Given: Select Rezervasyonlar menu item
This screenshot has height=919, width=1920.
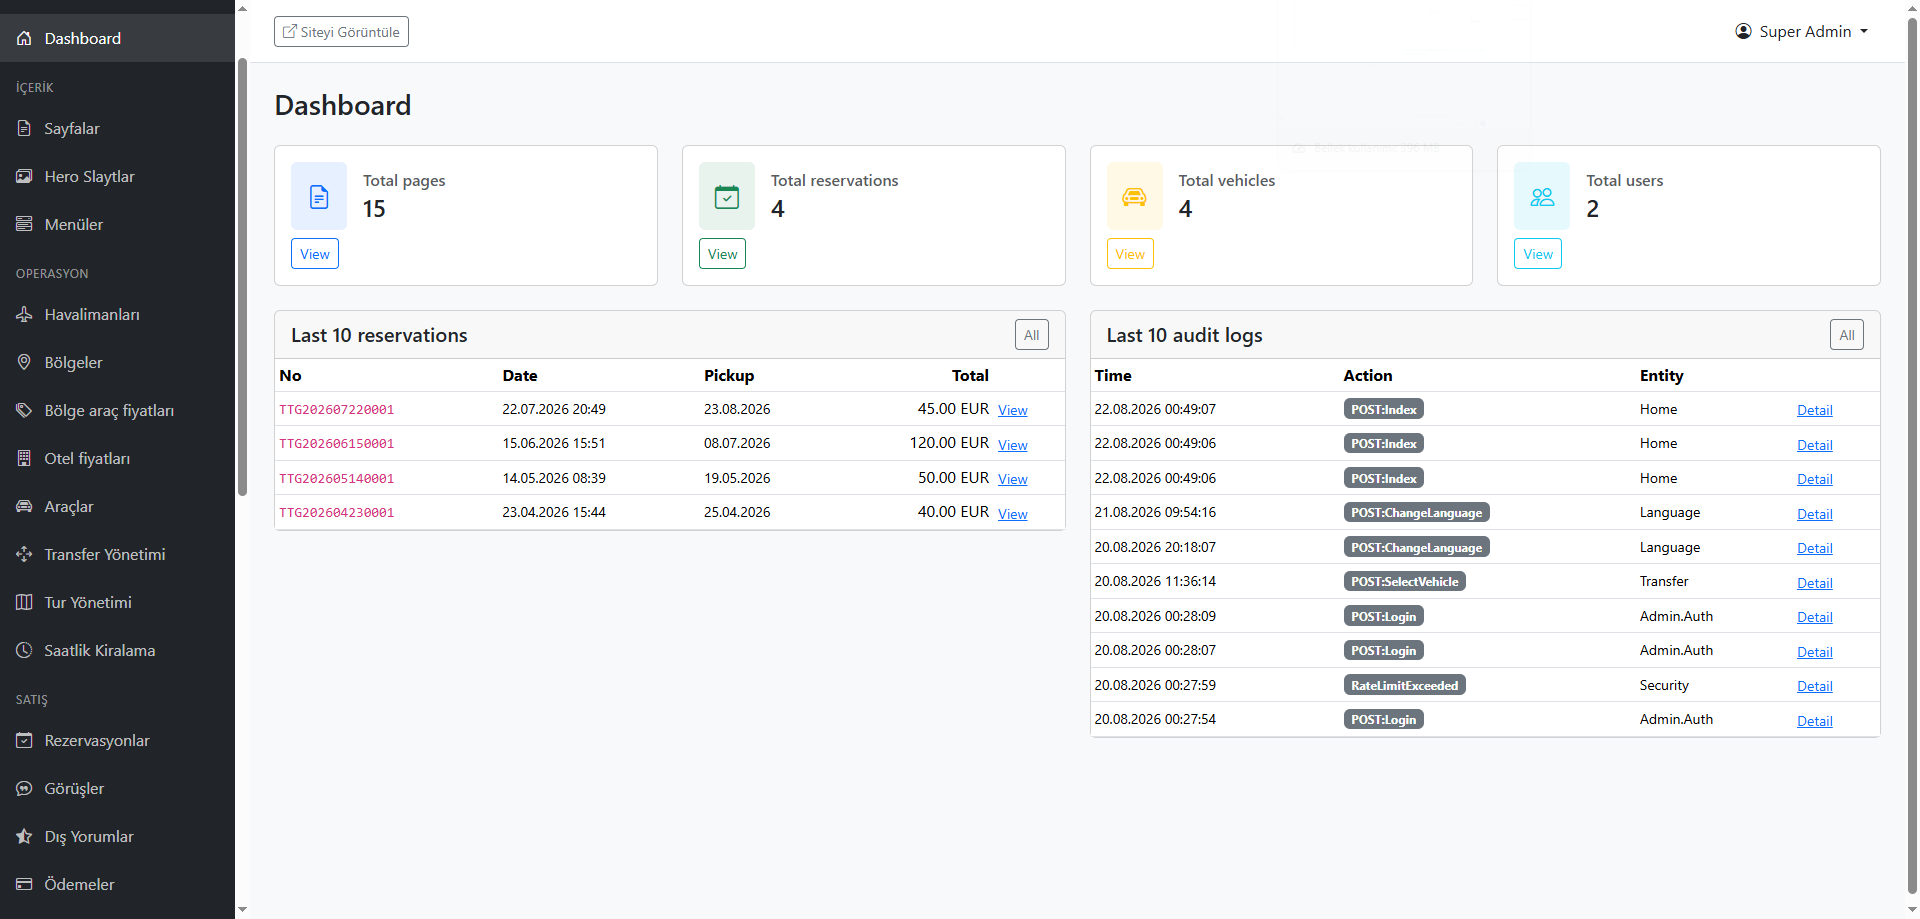Looking at the screenshot, I should click(x=117, y=740).
